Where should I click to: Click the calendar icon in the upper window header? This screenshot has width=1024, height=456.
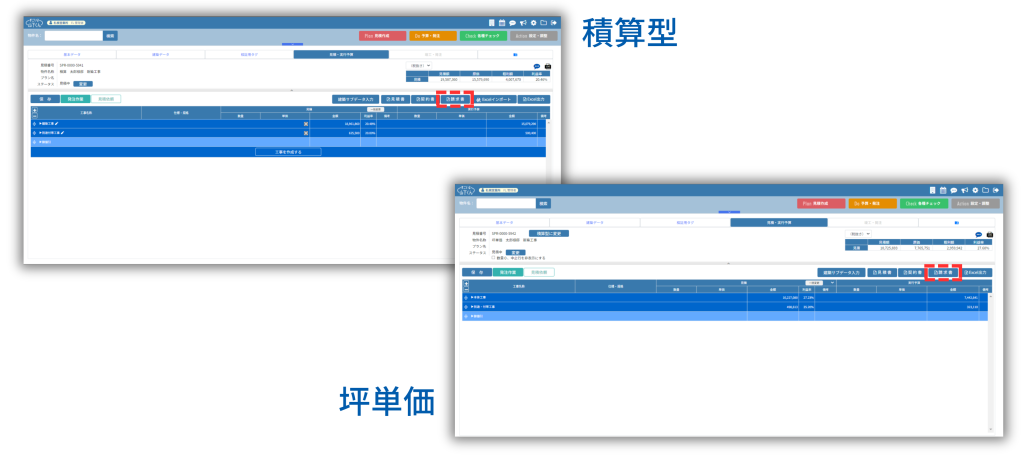pyautogui.click(x=500, y=21)
